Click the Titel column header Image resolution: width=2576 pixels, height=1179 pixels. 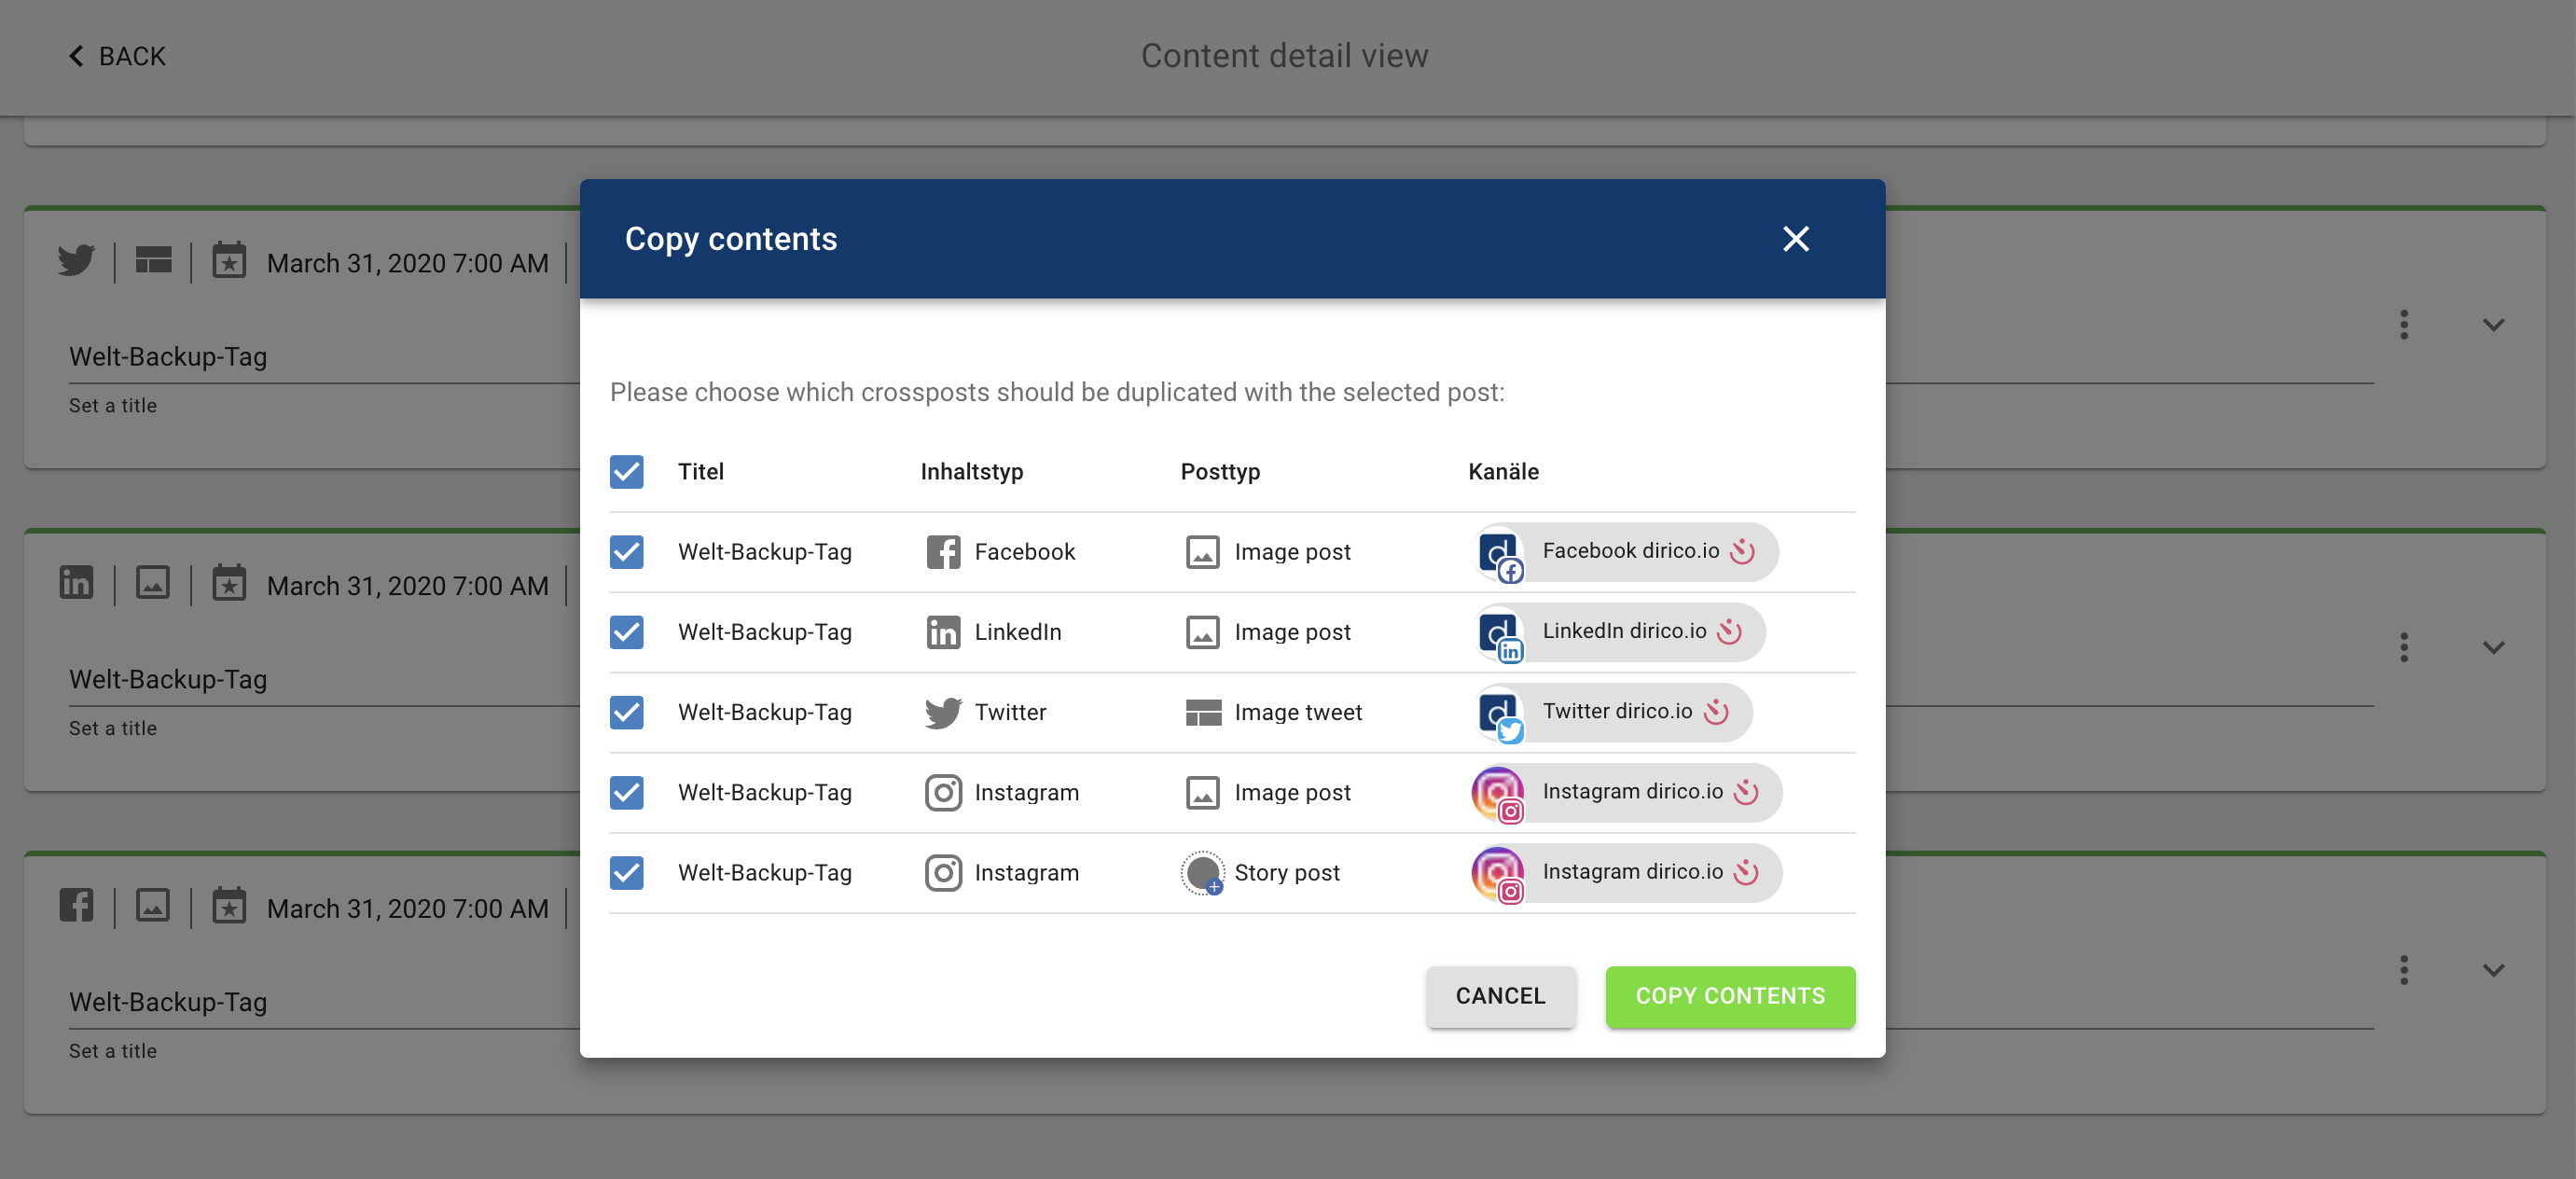click(x=700, y=472)
